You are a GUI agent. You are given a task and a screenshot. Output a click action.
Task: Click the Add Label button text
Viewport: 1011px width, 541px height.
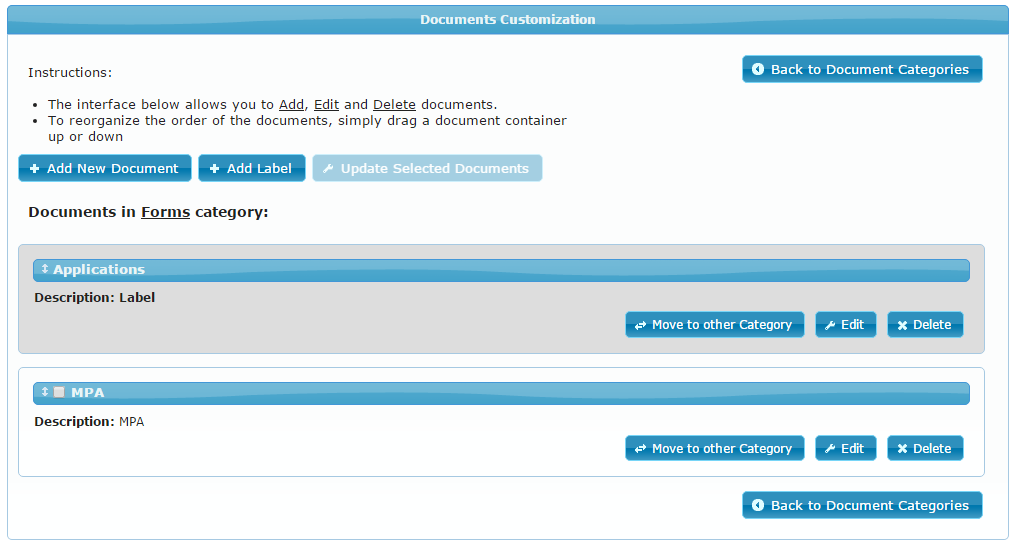click(259, 169)
